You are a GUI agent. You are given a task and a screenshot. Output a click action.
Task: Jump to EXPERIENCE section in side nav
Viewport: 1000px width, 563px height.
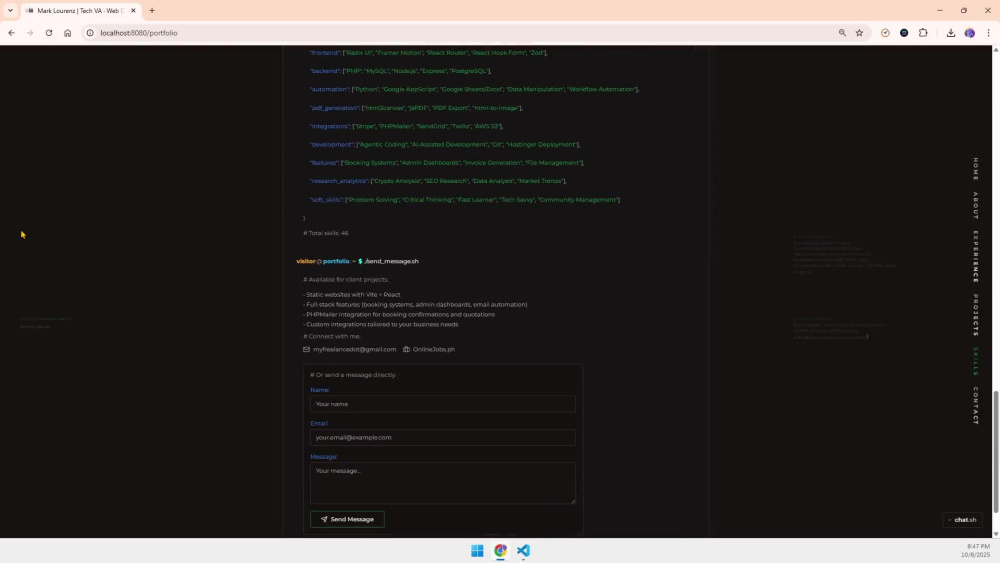click(975, 257)
